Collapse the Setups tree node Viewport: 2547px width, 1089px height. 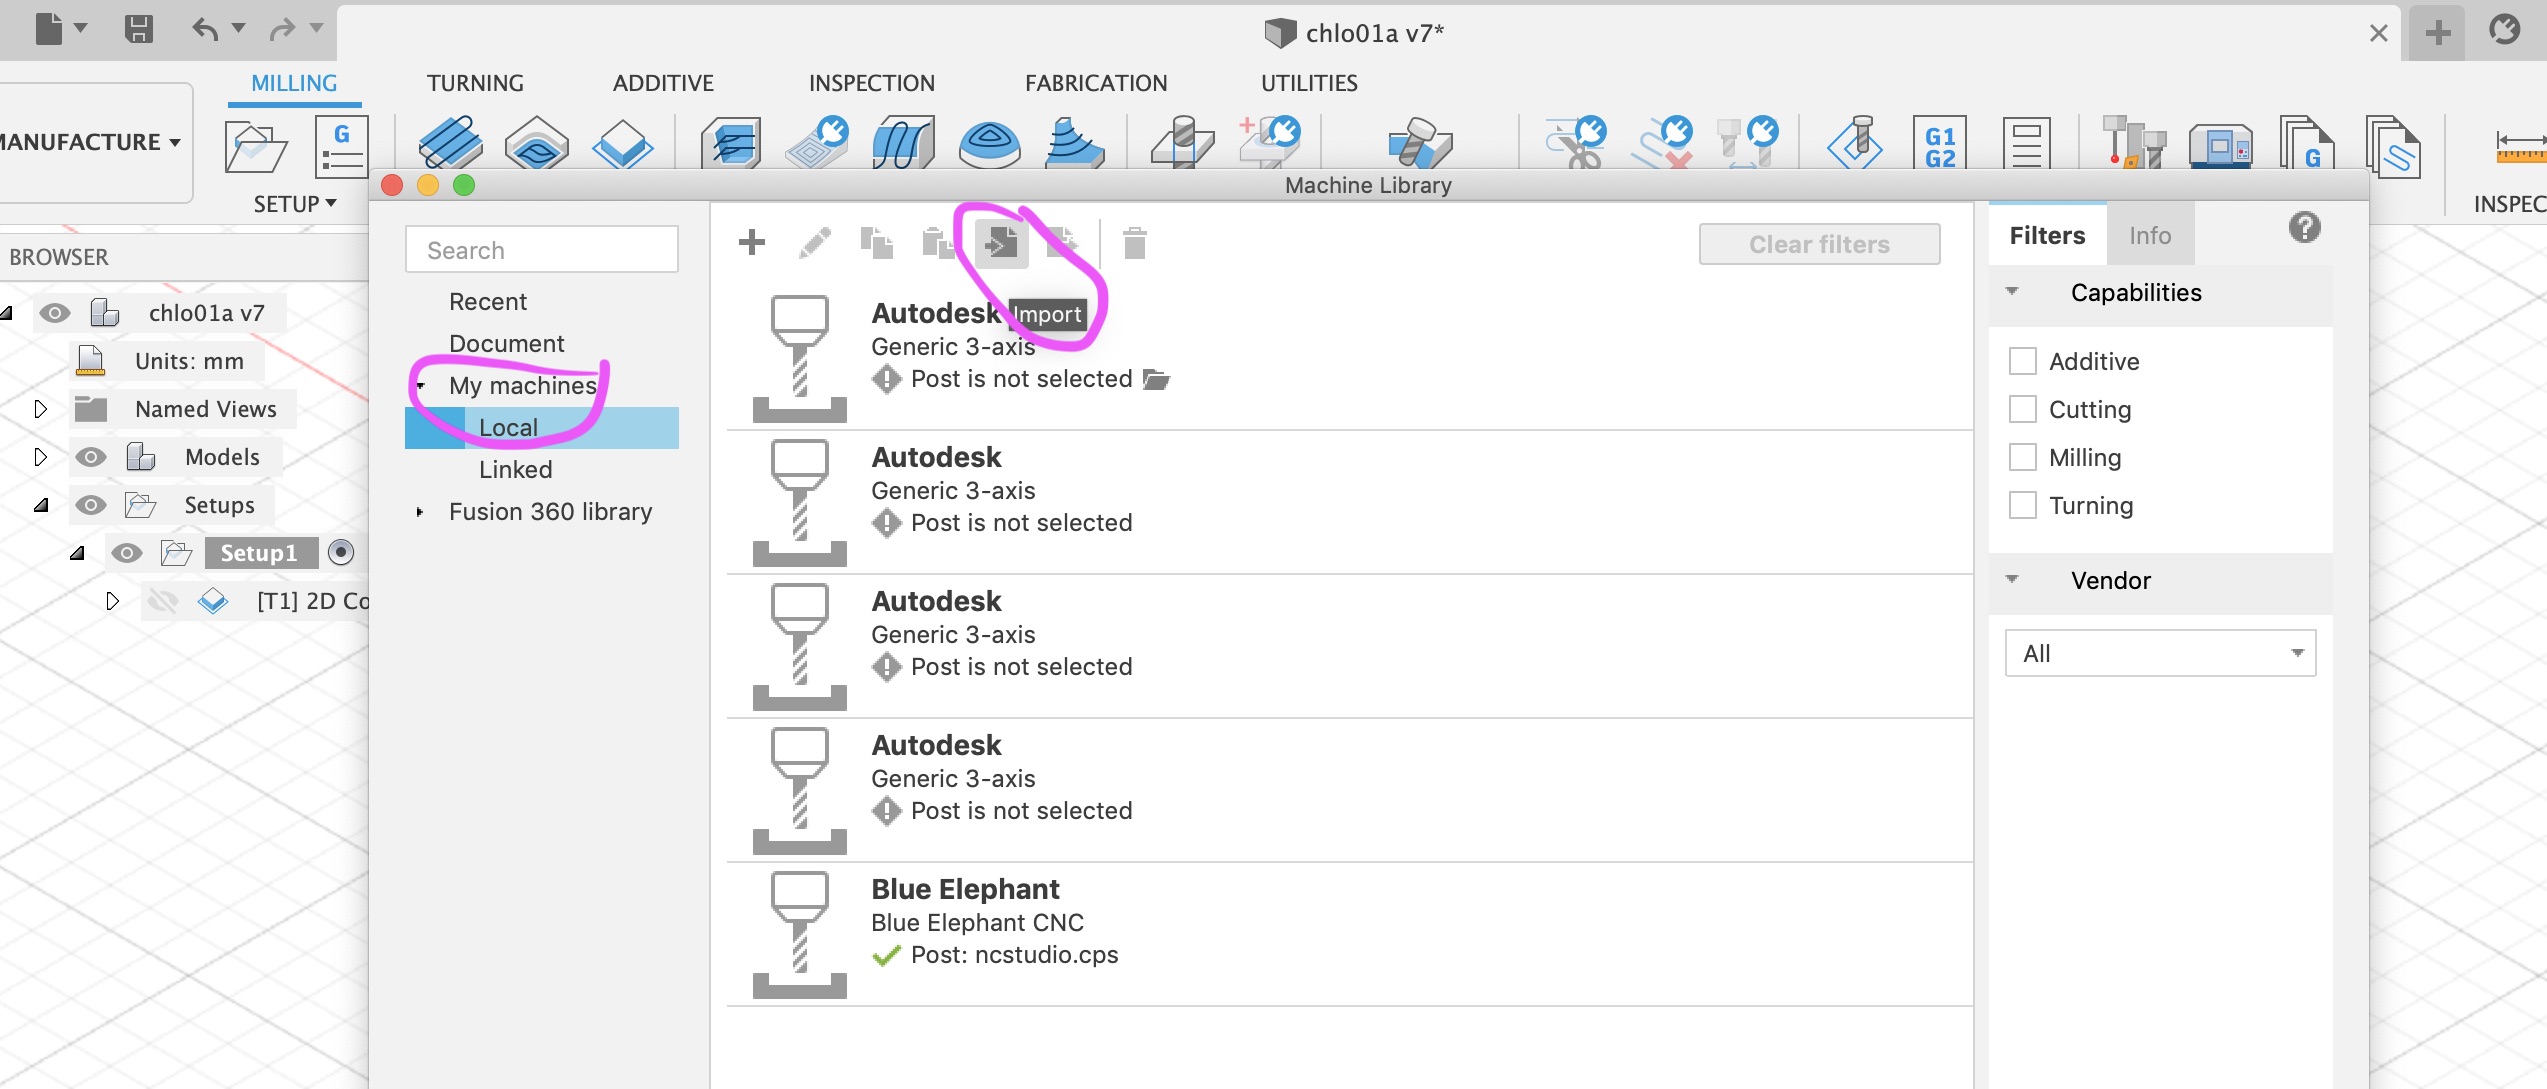click(41, 505)
